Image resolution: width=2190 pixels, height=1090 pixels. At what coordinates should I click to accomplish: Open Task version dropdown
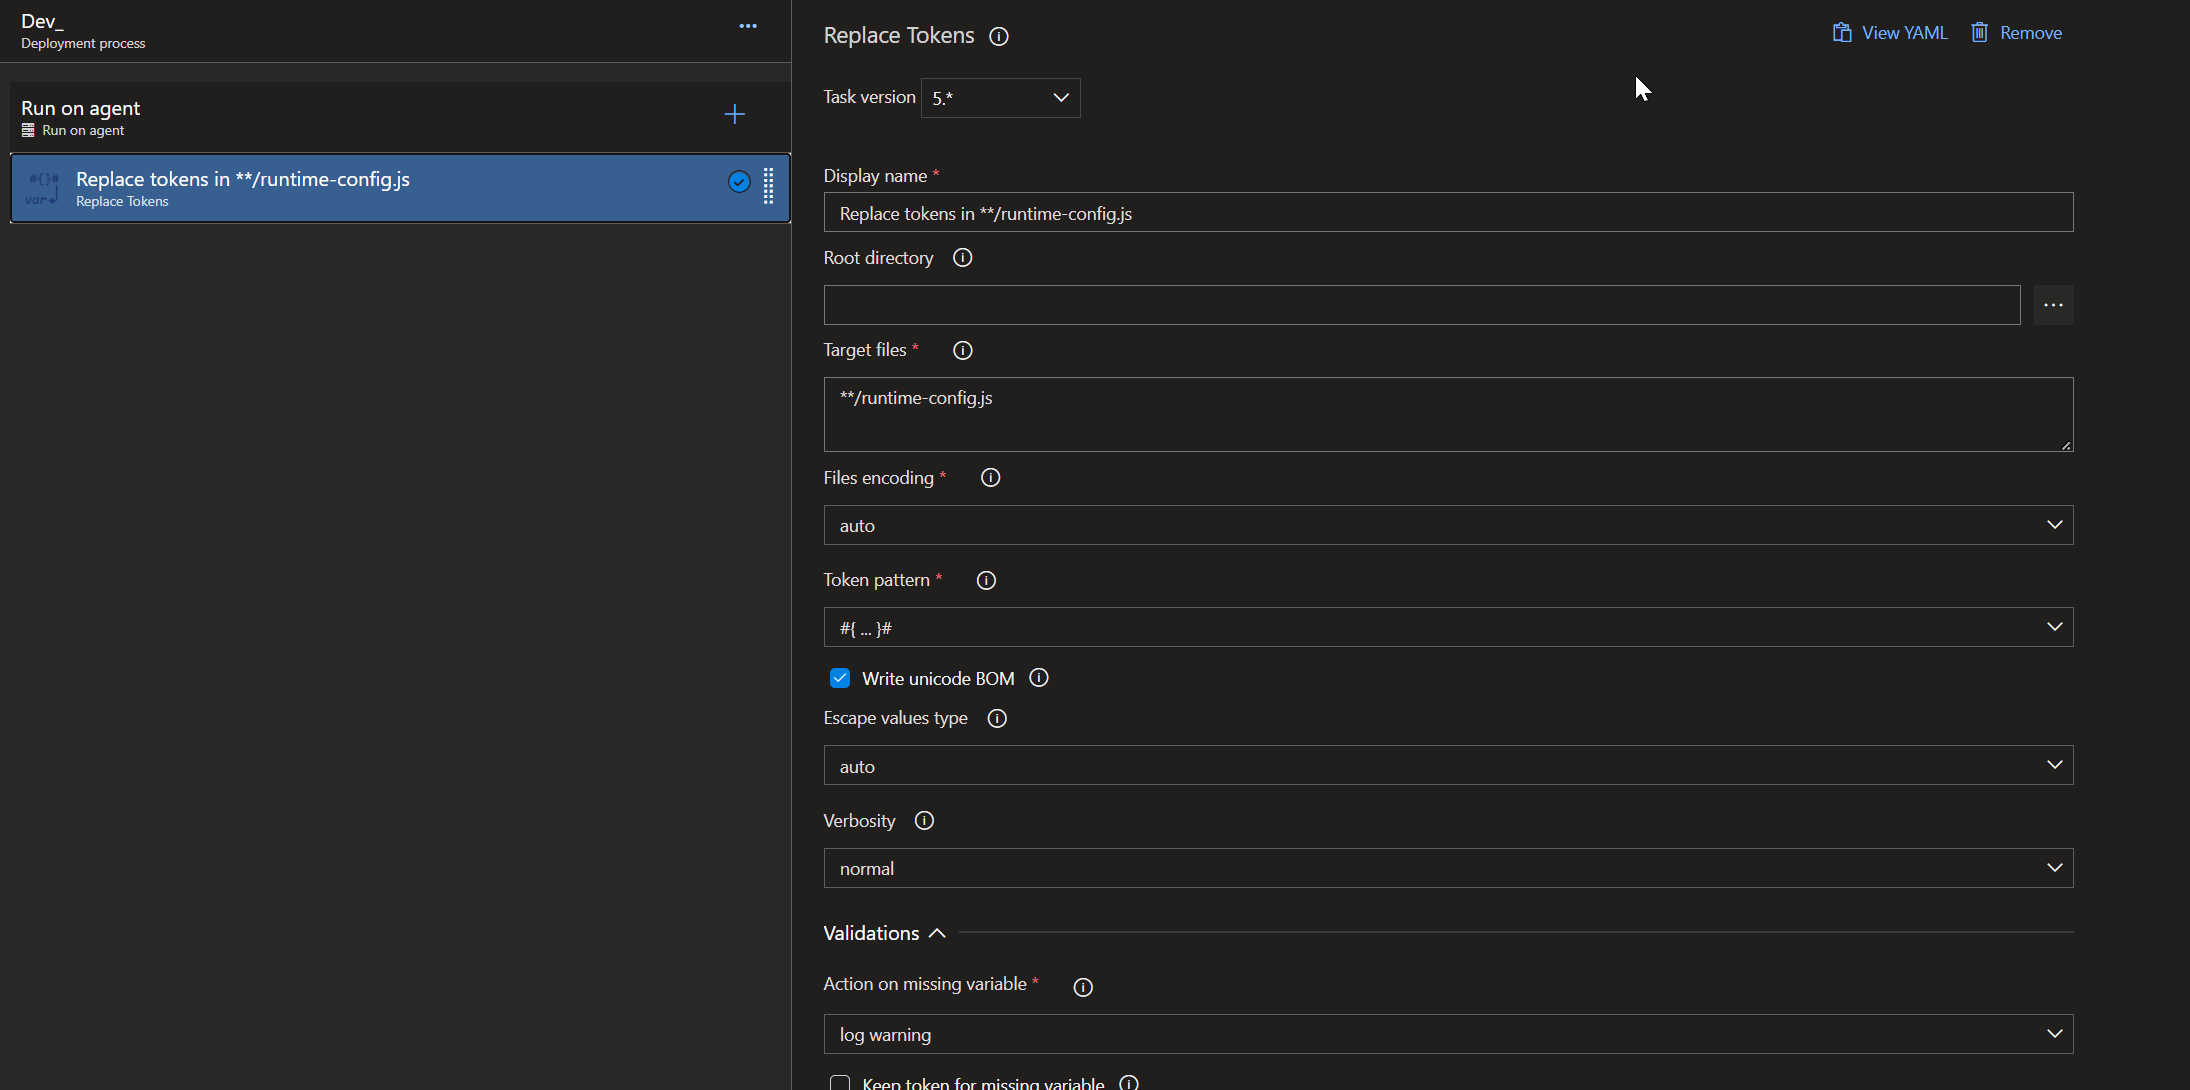[x=1000, y=98]
